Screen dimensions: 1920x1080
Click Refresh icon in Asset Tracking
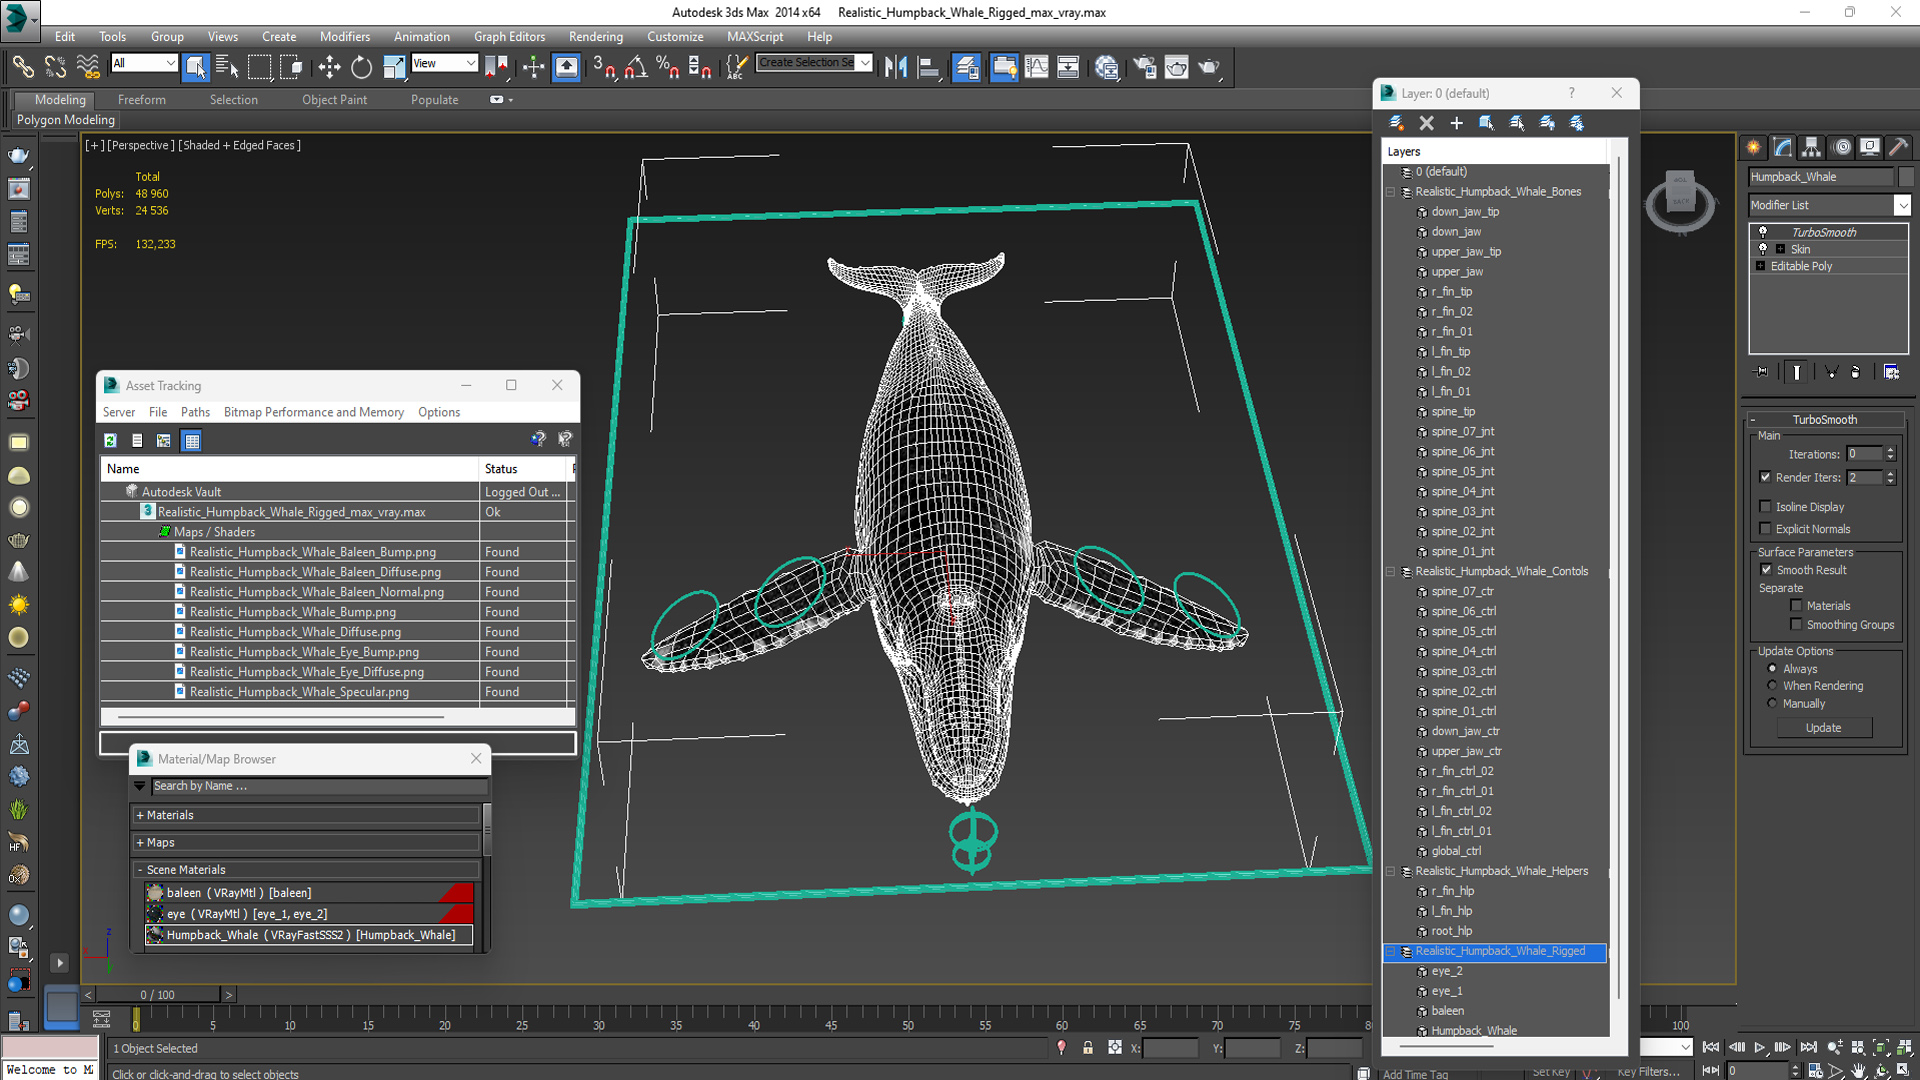pos(110,440)
